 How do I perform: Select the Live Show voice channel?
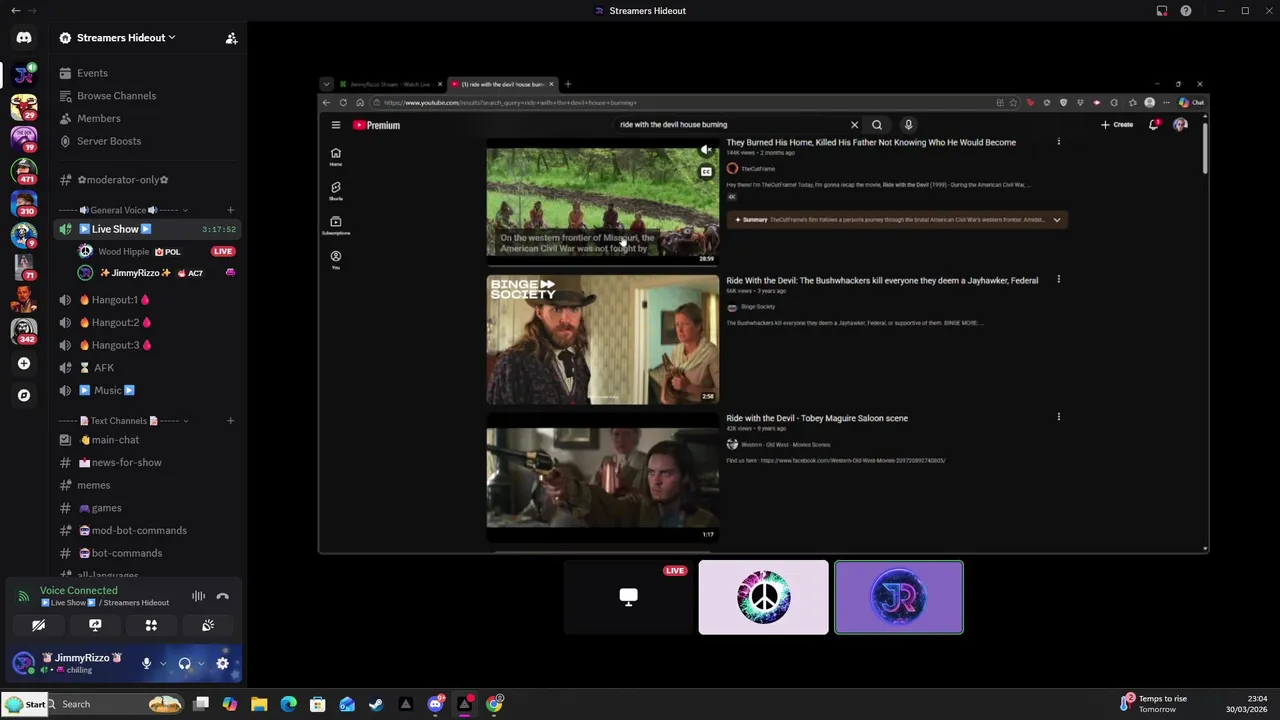tap(148, 229)
